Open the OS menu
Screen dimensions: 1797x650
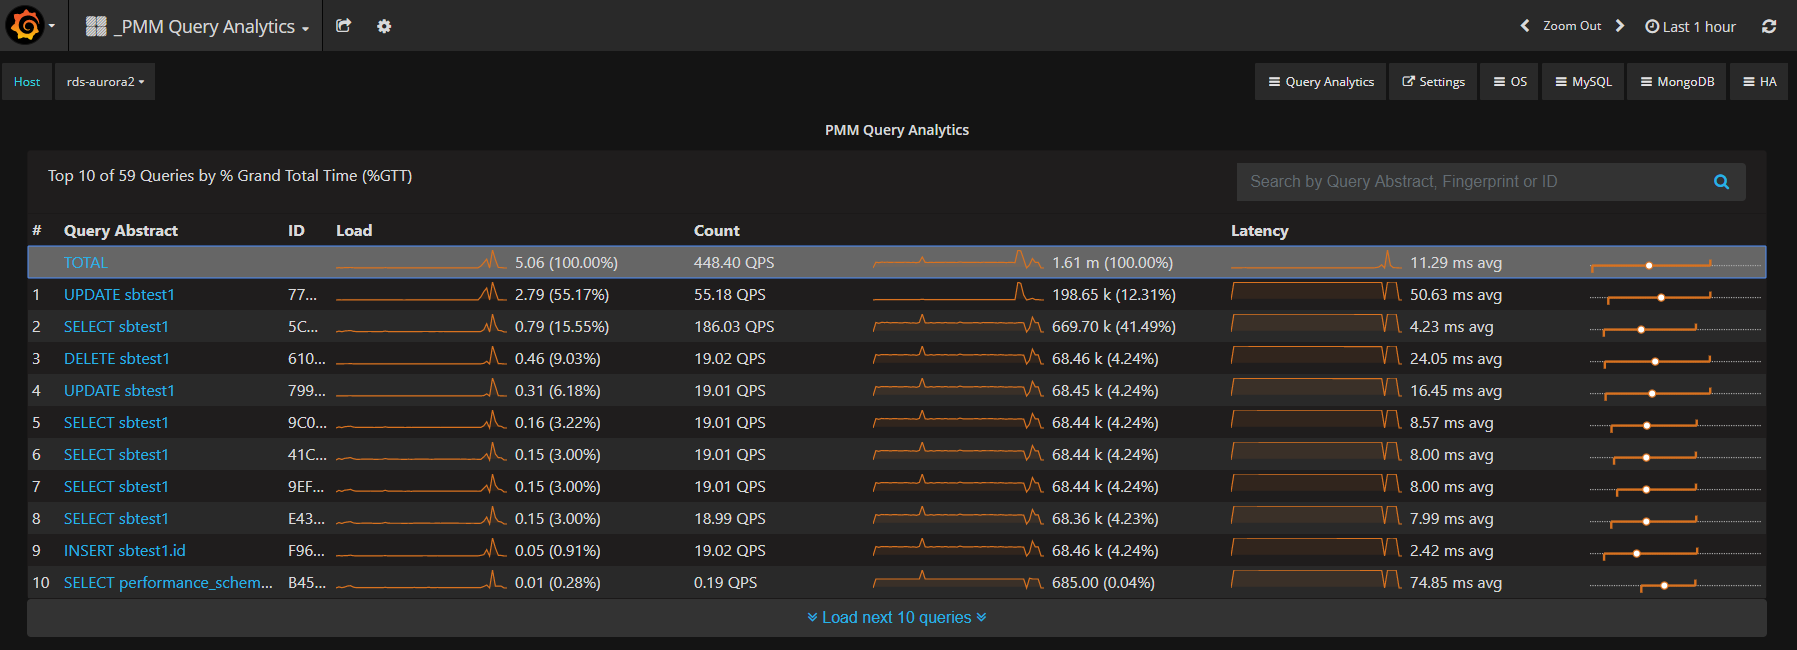point(1510,82)
